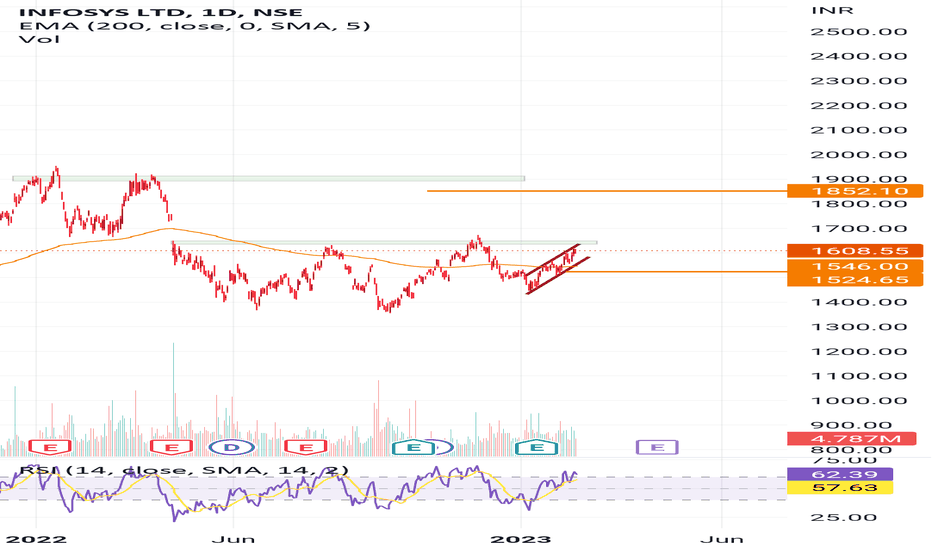Click the INR currency label
932x550 pixels.
point(832,11)
